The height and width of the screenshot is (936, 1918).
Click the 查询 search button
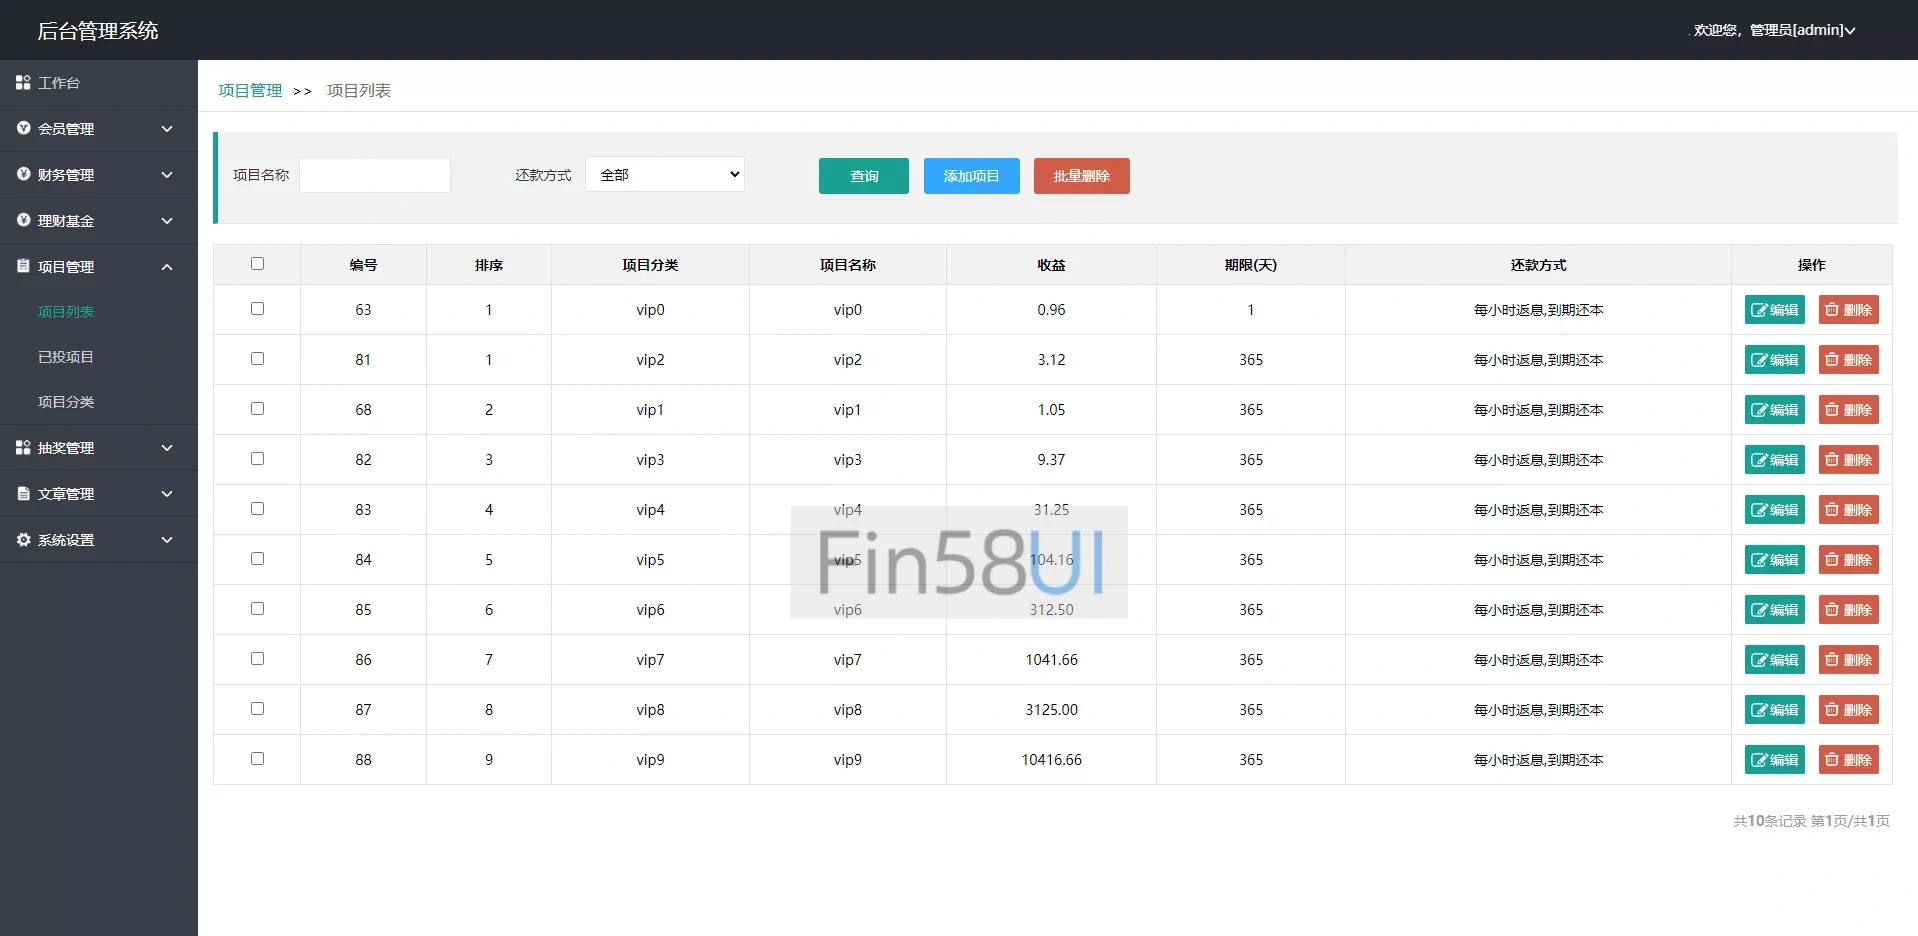pos(863,176)
